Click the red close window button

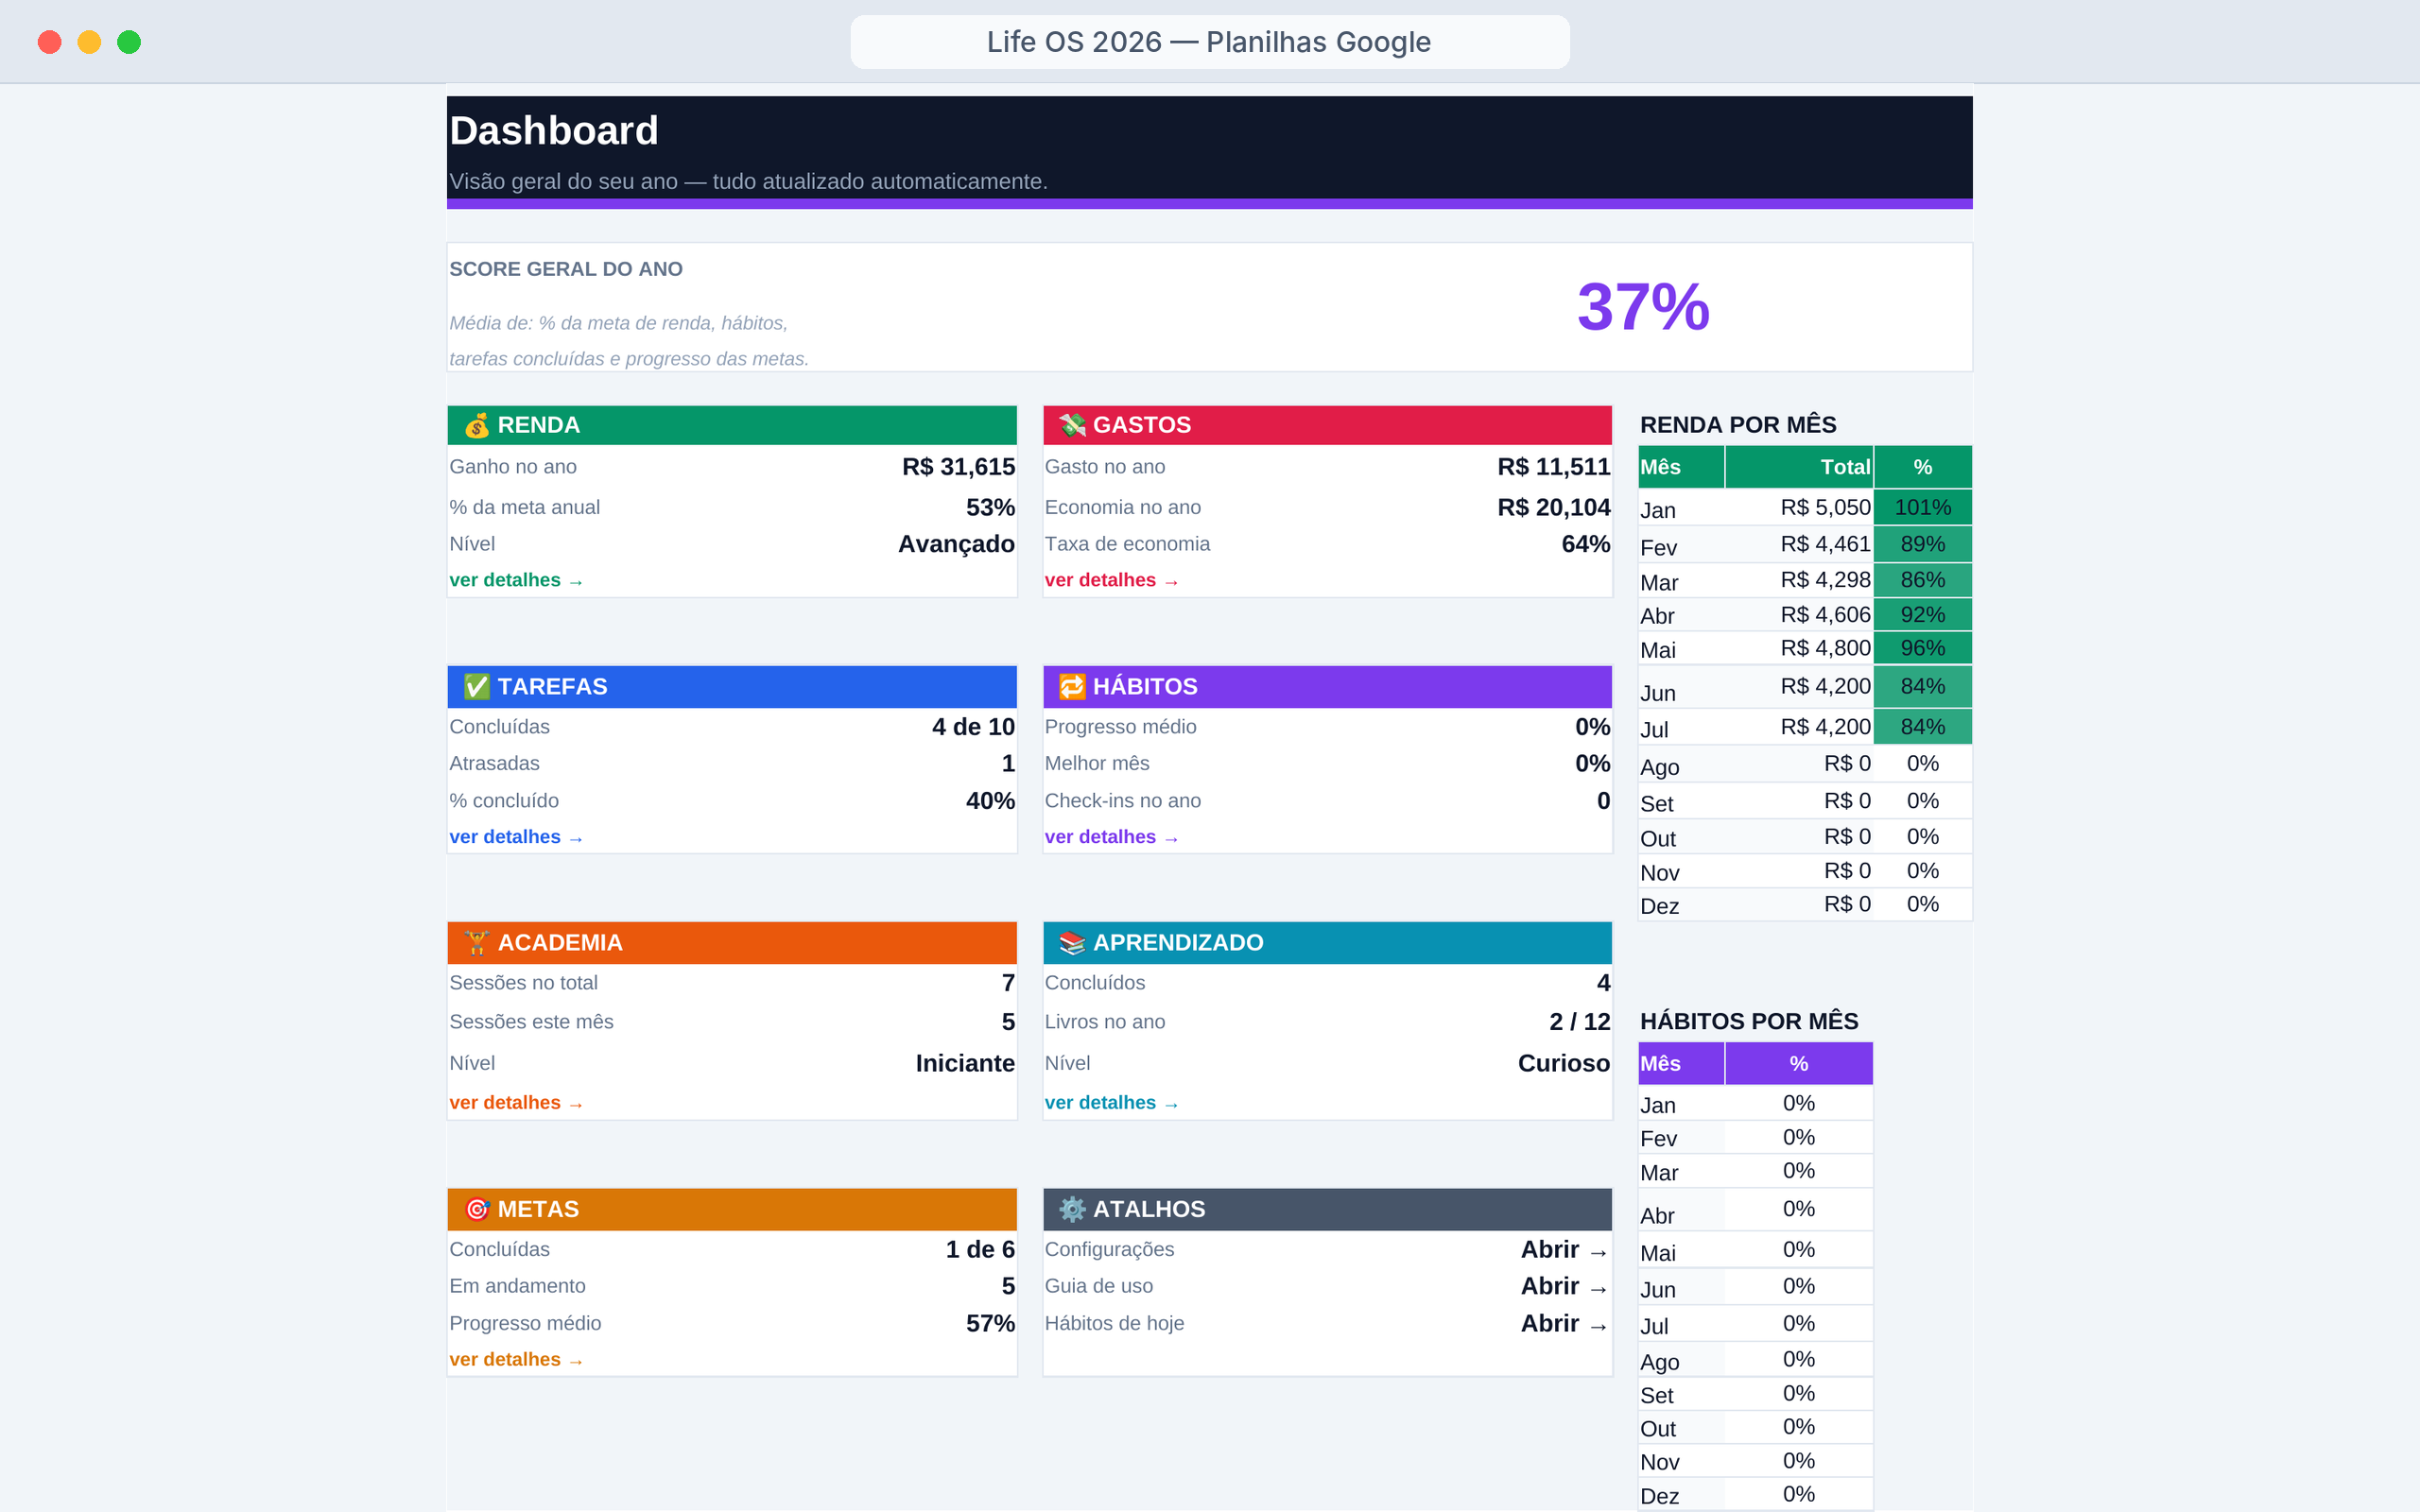tap(49, 42)
